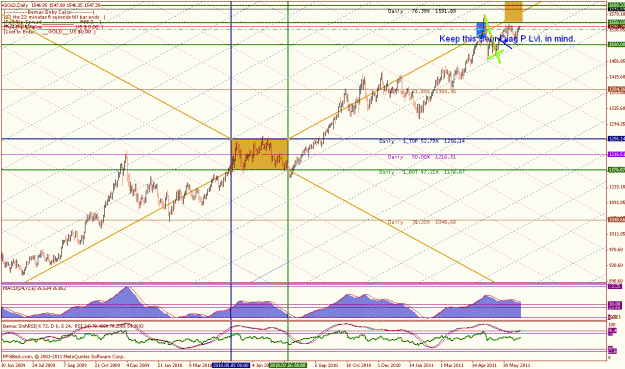
Task: Click the 970.60 price axis value
Action: pos(616,249)
